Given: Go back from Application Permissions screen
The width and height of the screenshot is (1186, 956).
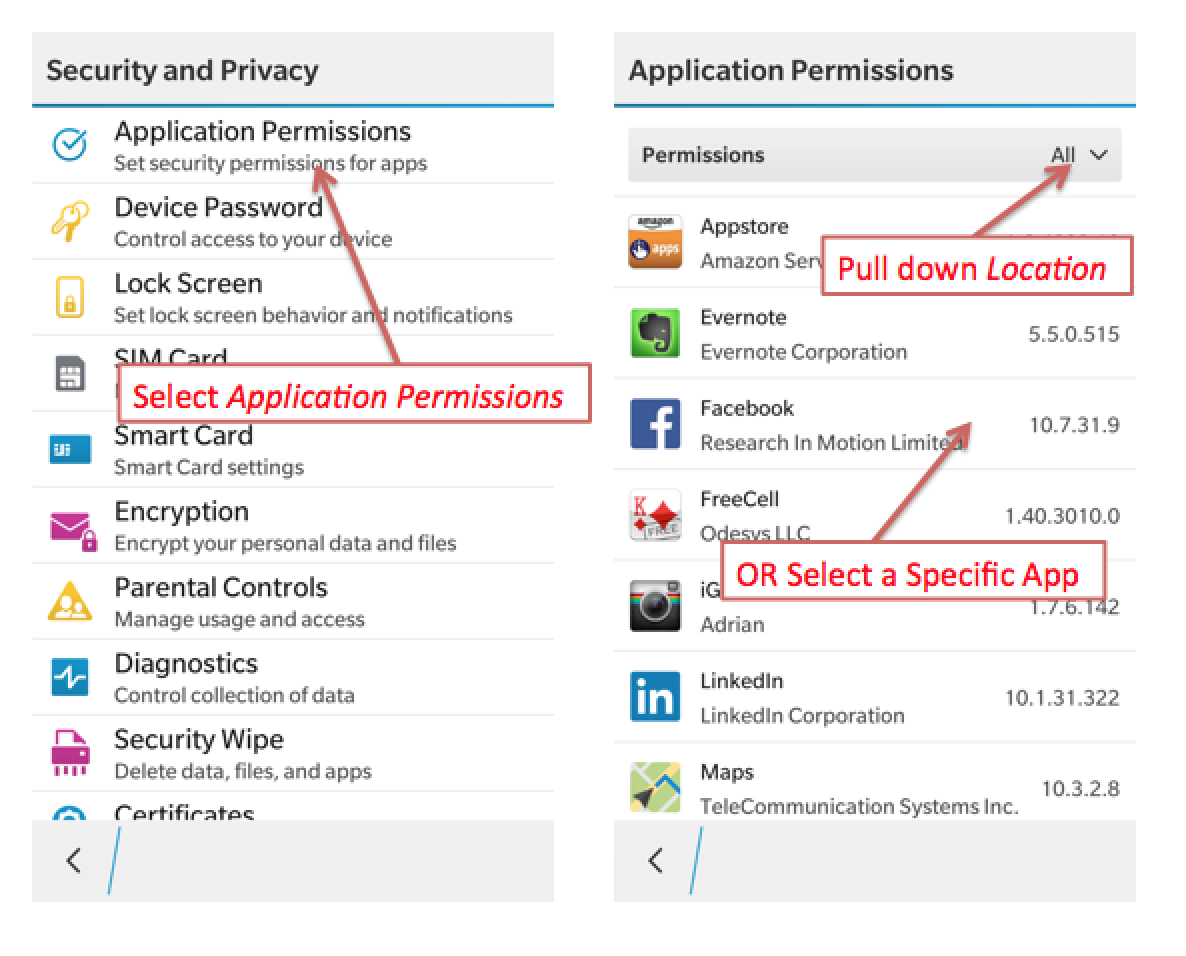Looking at the screenshot, I should (656, 861).
